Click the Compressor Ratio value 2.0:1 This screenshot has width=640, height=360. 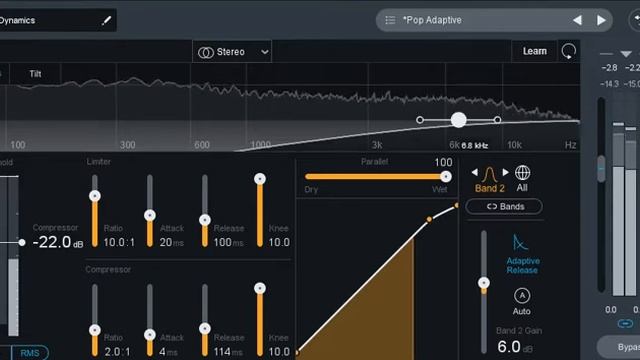tap(117, 352)
